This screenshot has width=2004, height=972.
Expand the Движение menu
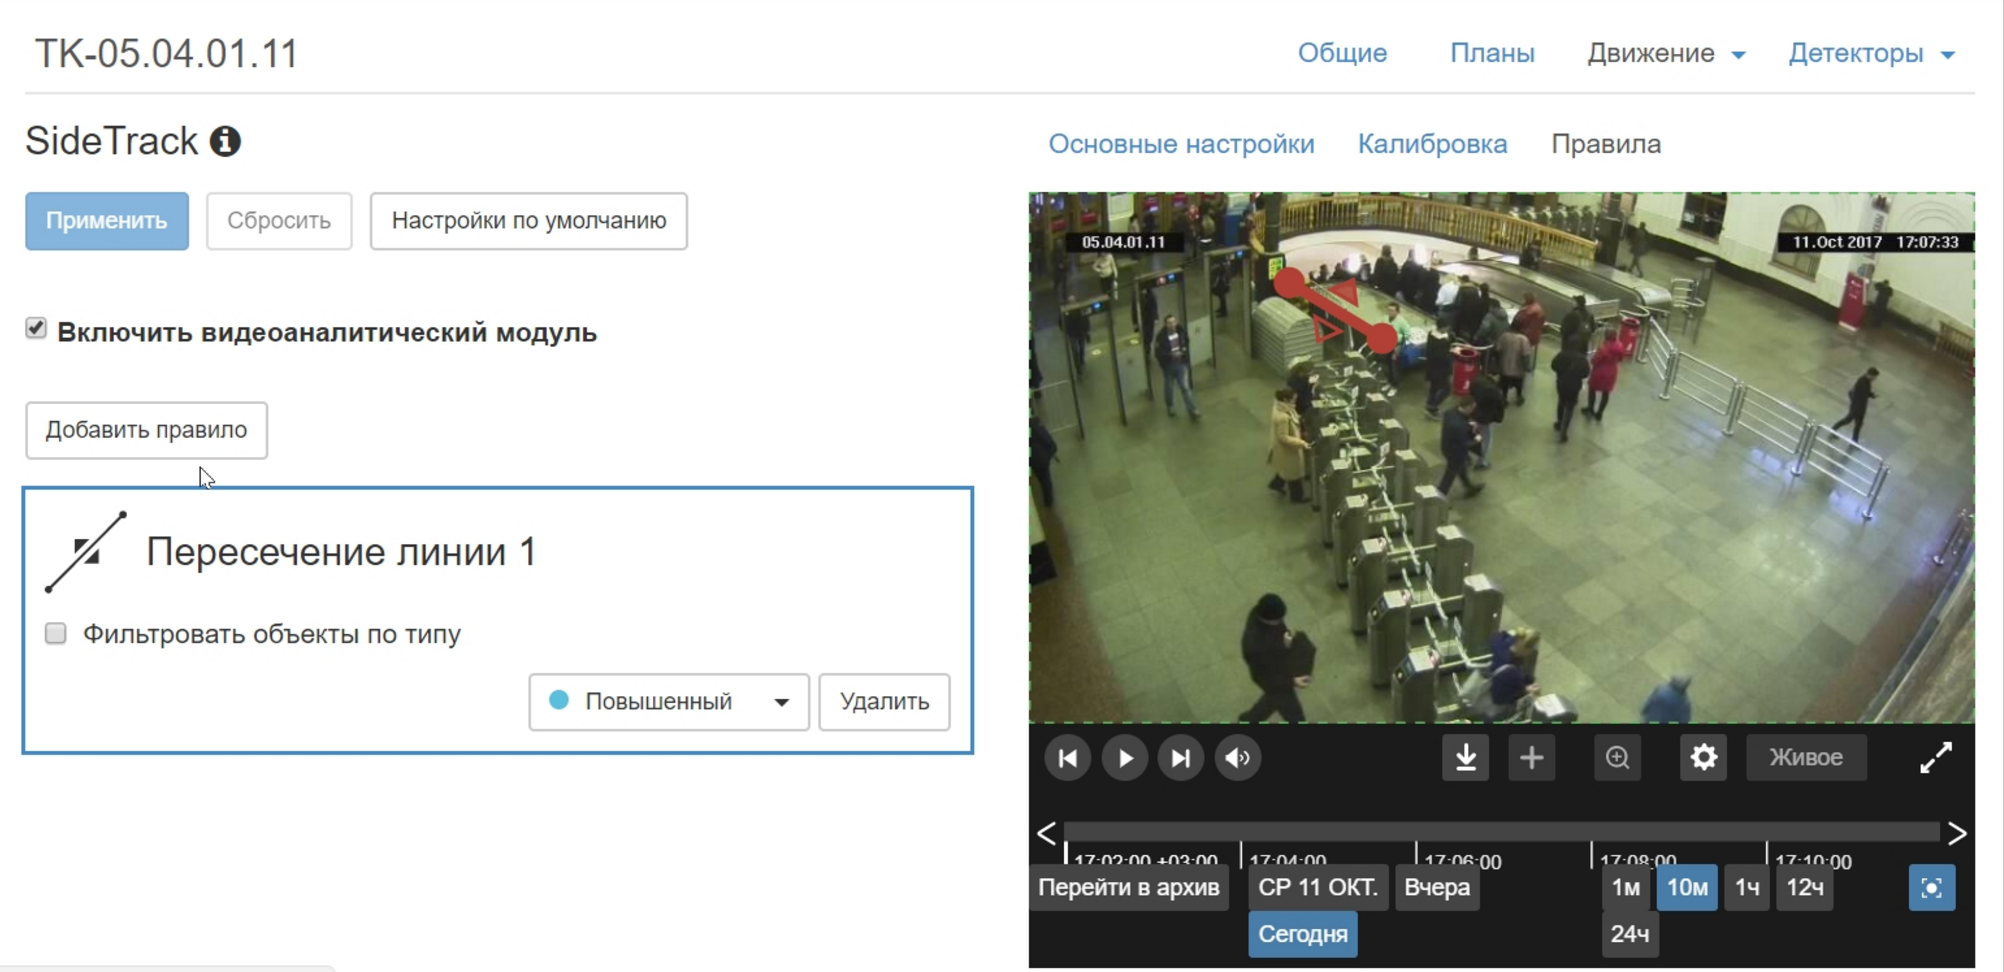(1666, 53)
